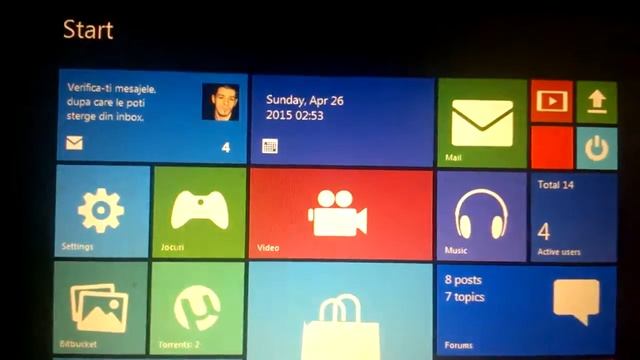640x360 pixels.
Task: Click the 'Torrents: 2' label
Action: pos(179,345)
